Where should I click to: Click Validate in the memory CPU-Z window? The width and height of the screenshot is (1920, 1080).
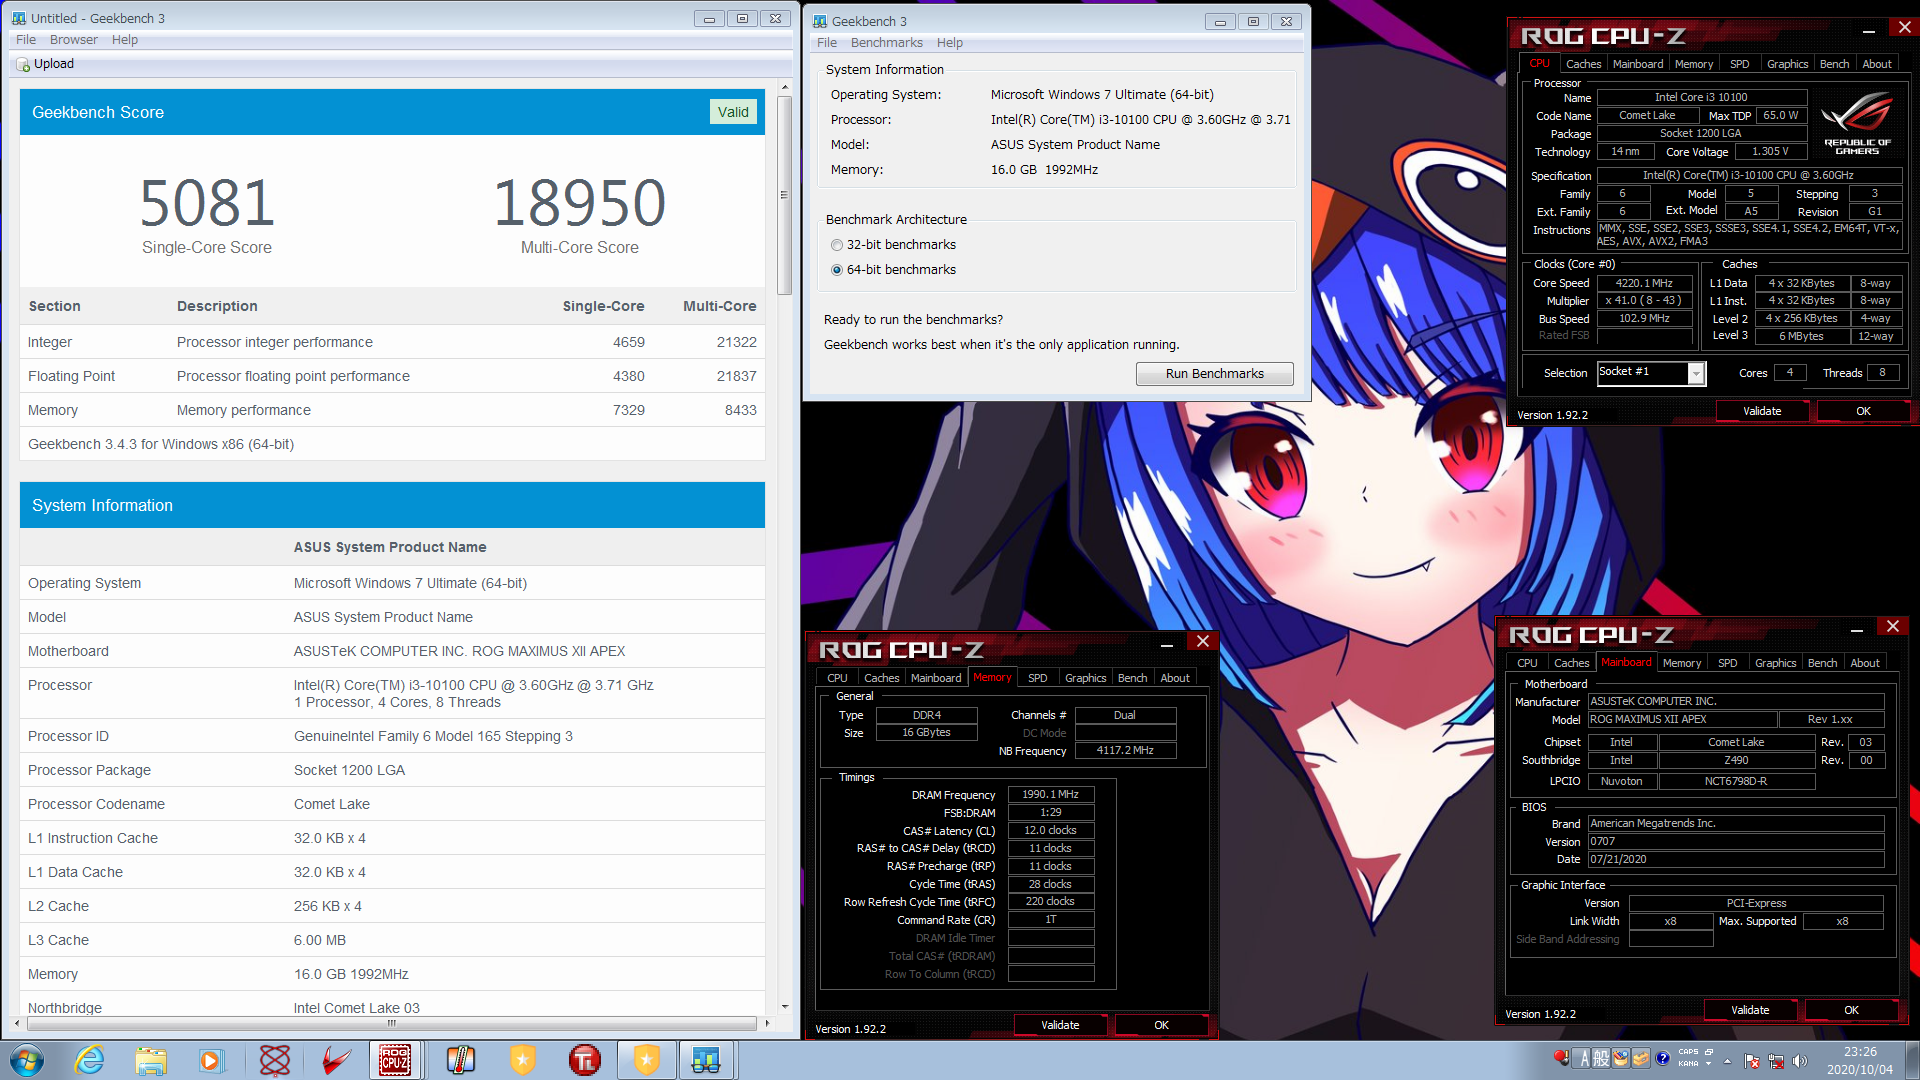tap(1060, 1025)
